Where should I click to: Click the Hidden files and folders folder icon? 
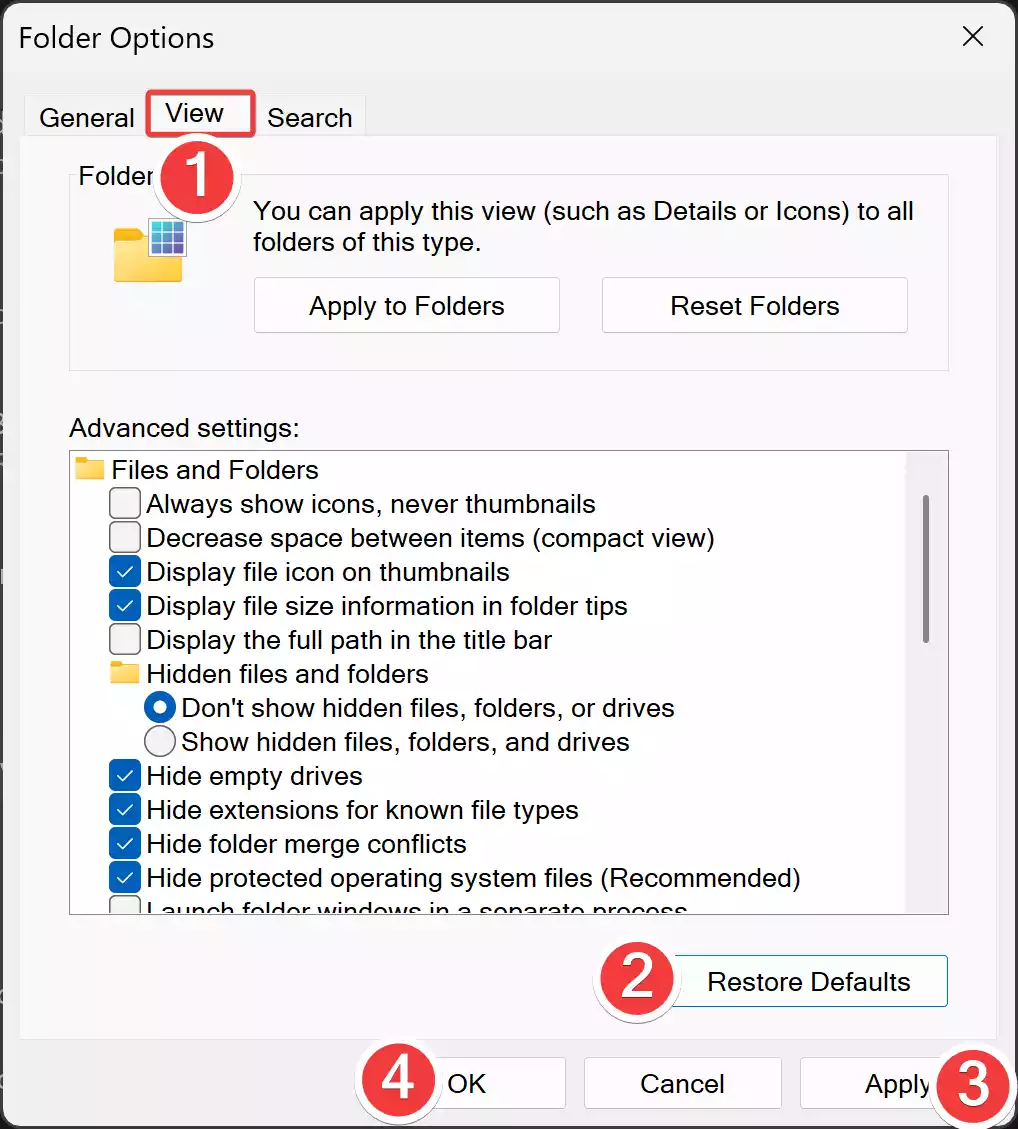[123, 673]
